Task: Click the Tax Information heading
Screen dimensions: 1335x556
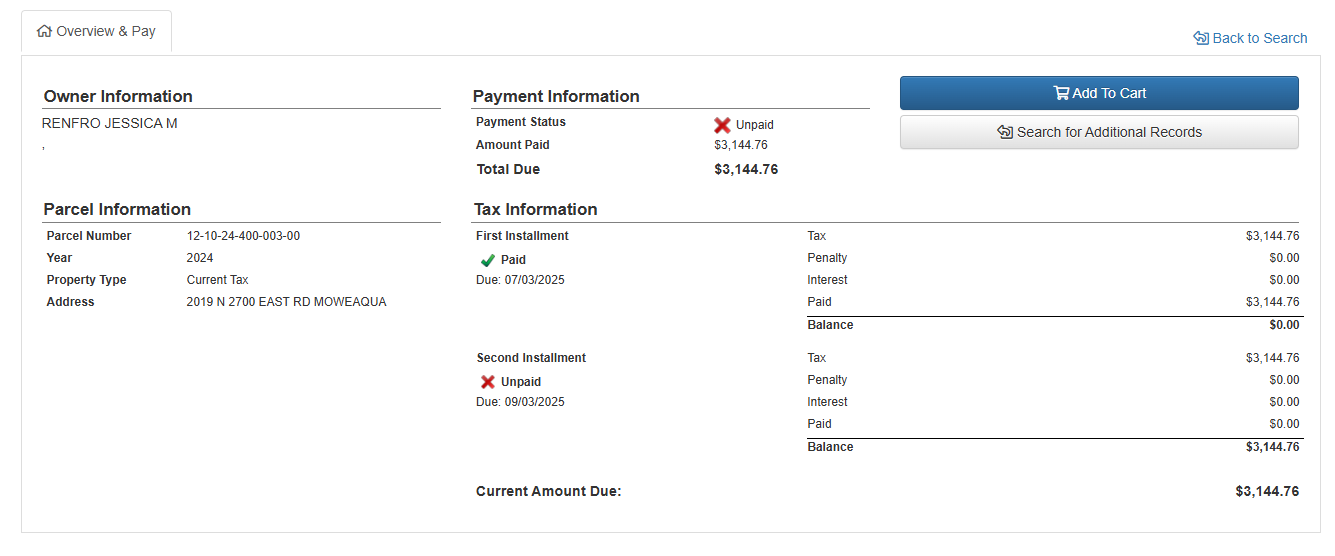Action: pyautogui.click(x=535, y=209)
